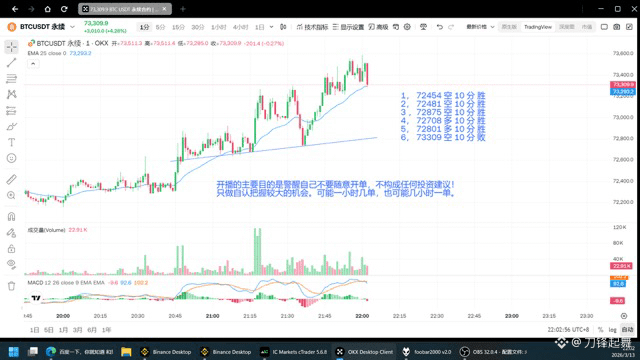Select the 4小时 timeframe
640x360 pixels.
coord(240,27)
